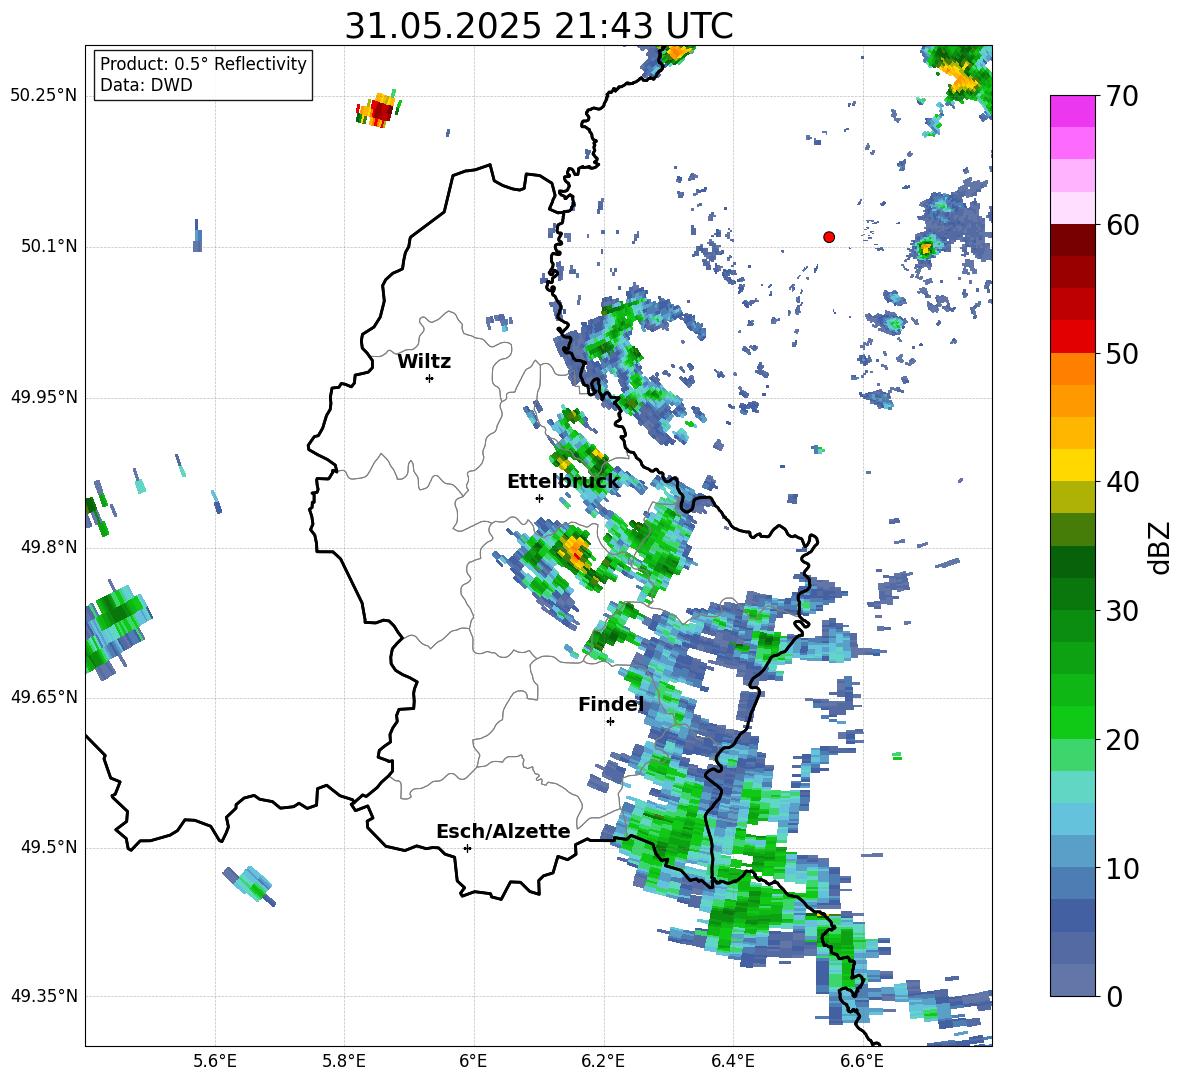This screenshot has height=1081, width=1184.
Task: Click the dark red colorbar swatch below 60
Action: coord(1072,240)
